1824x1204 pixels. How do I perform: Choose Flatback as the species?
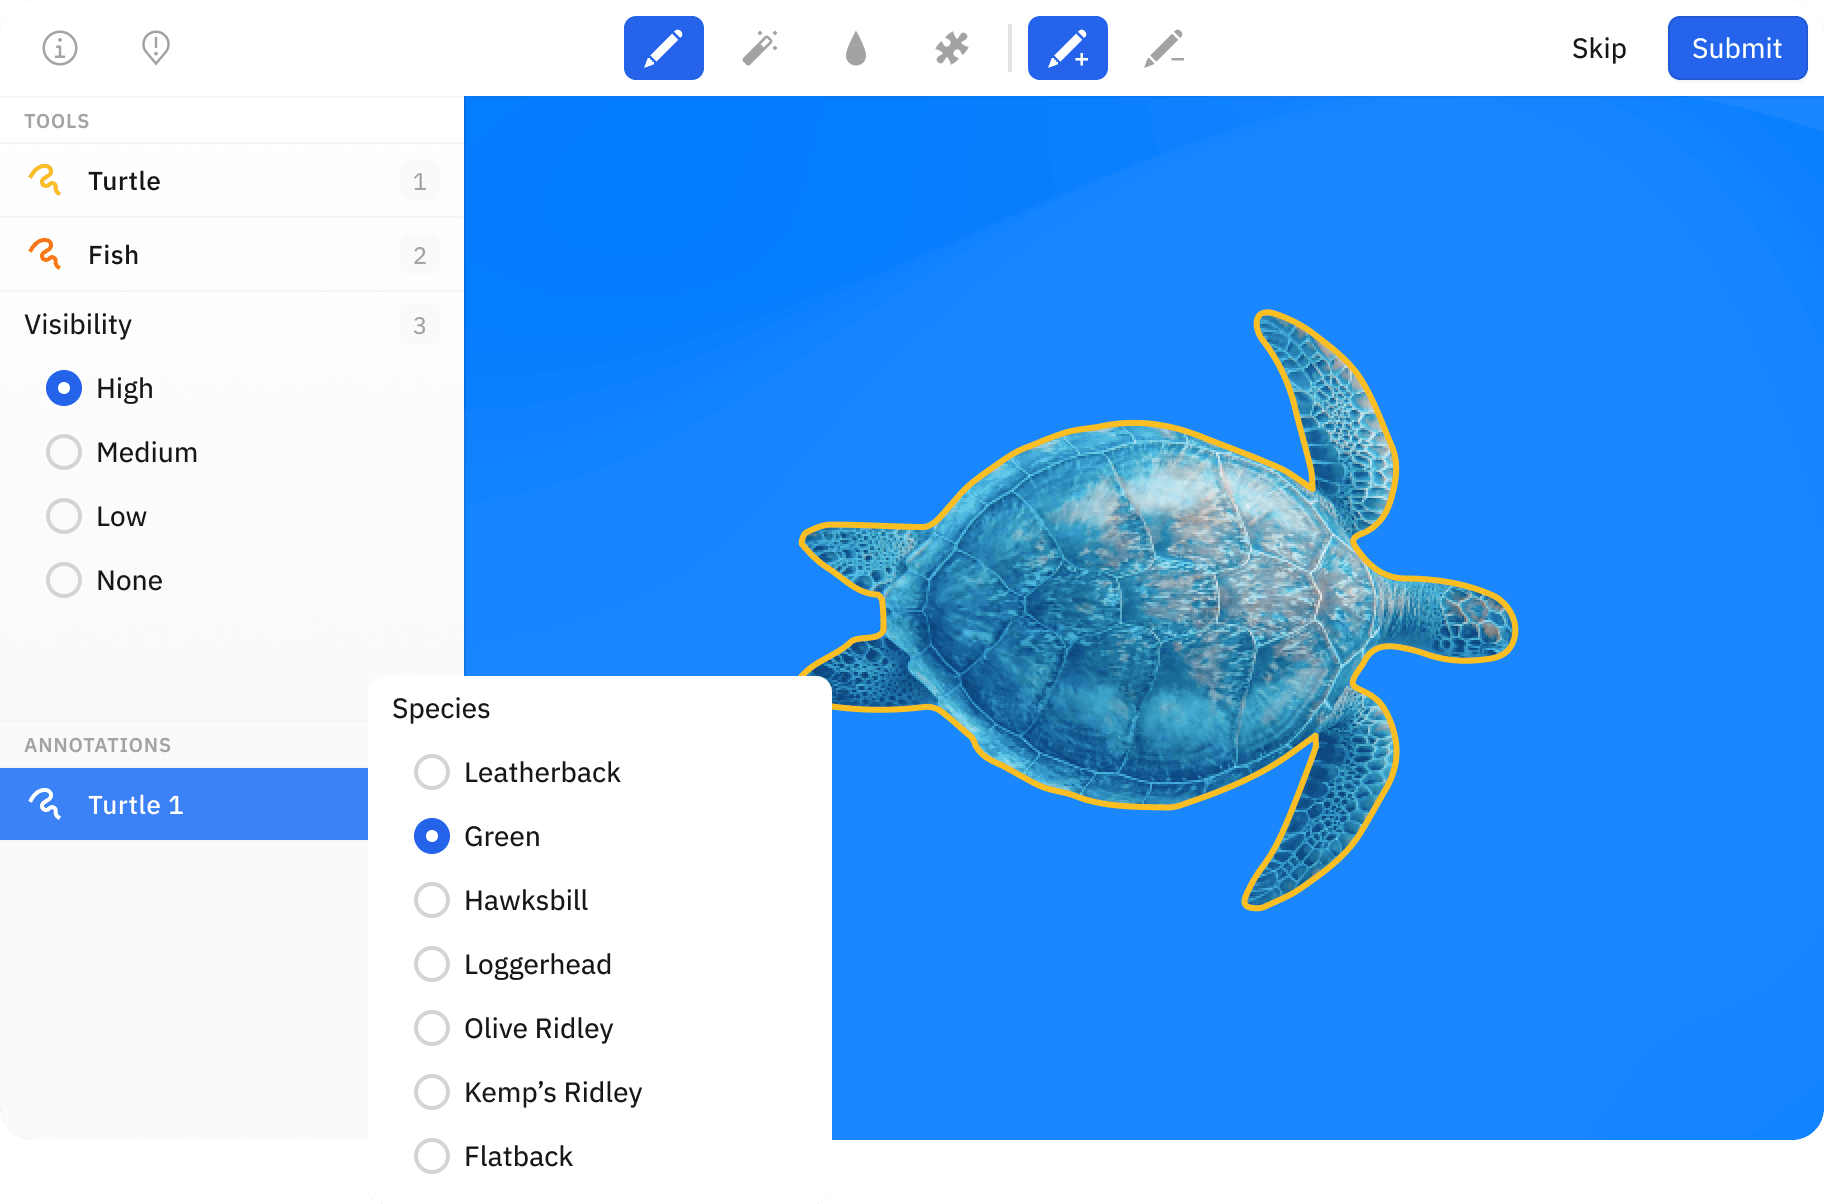(x=432, y=1156)
